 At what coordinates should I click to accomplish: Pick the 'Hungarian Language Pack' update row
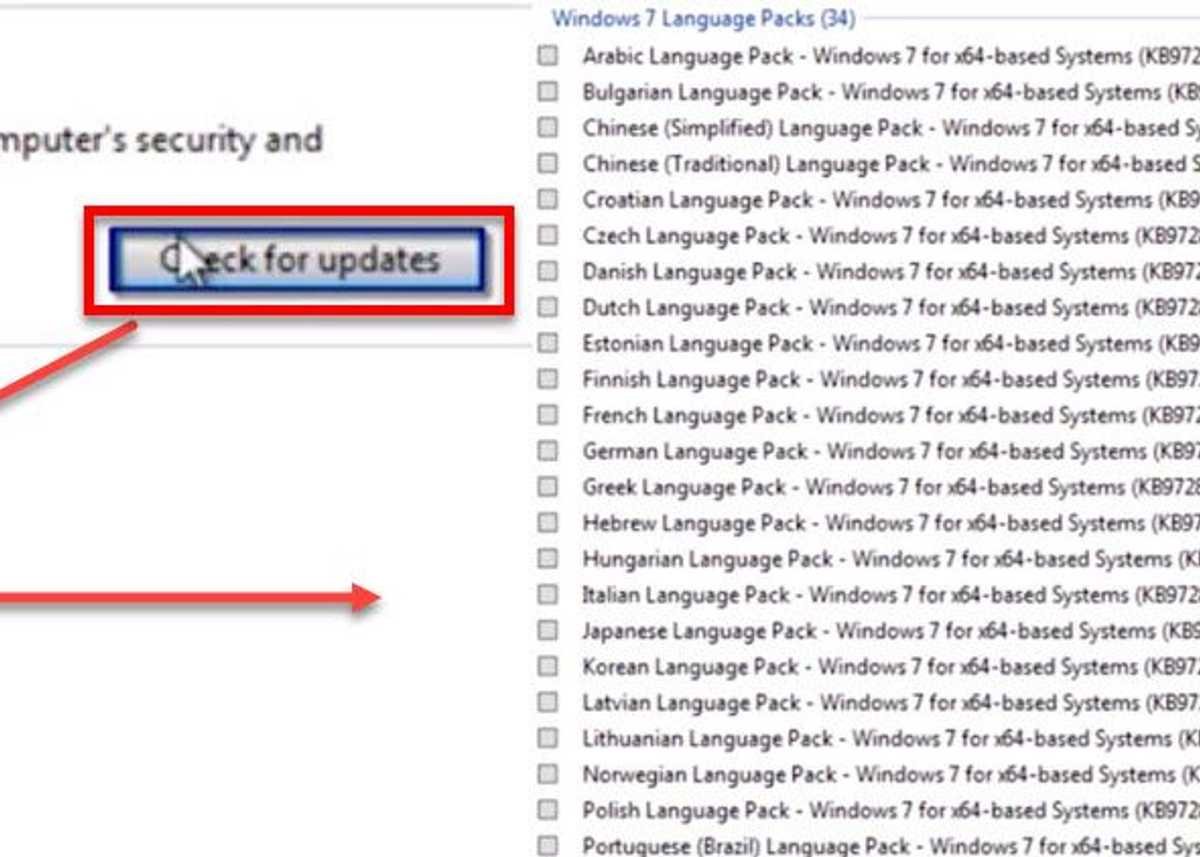pos(891,559)
